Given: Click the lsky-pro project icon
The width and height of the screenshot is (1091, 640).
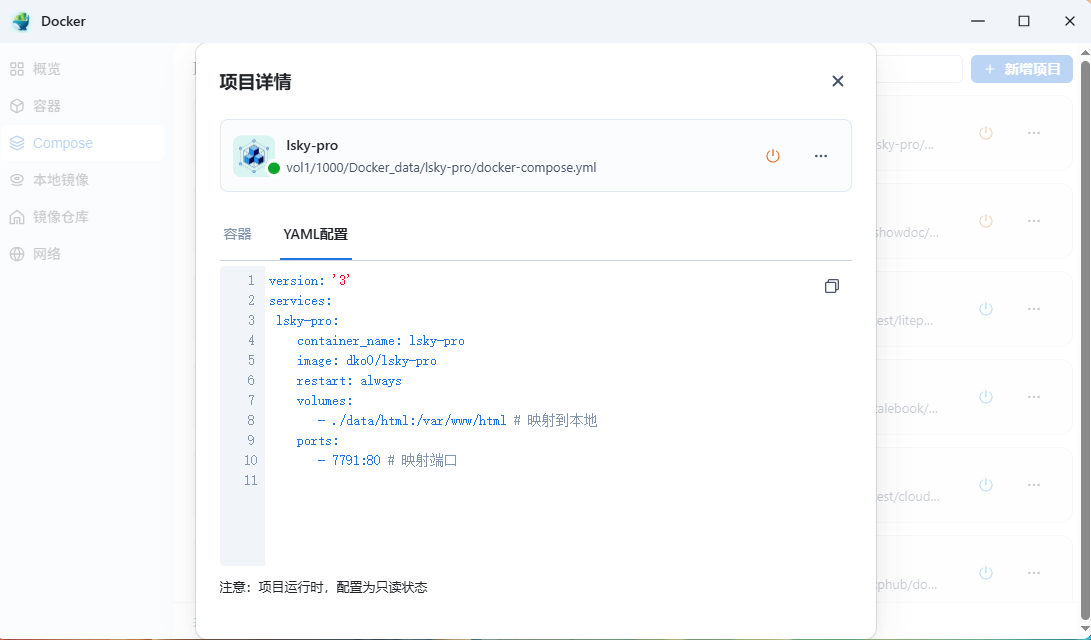Looking at the screenshot, I should pos(254,156).
